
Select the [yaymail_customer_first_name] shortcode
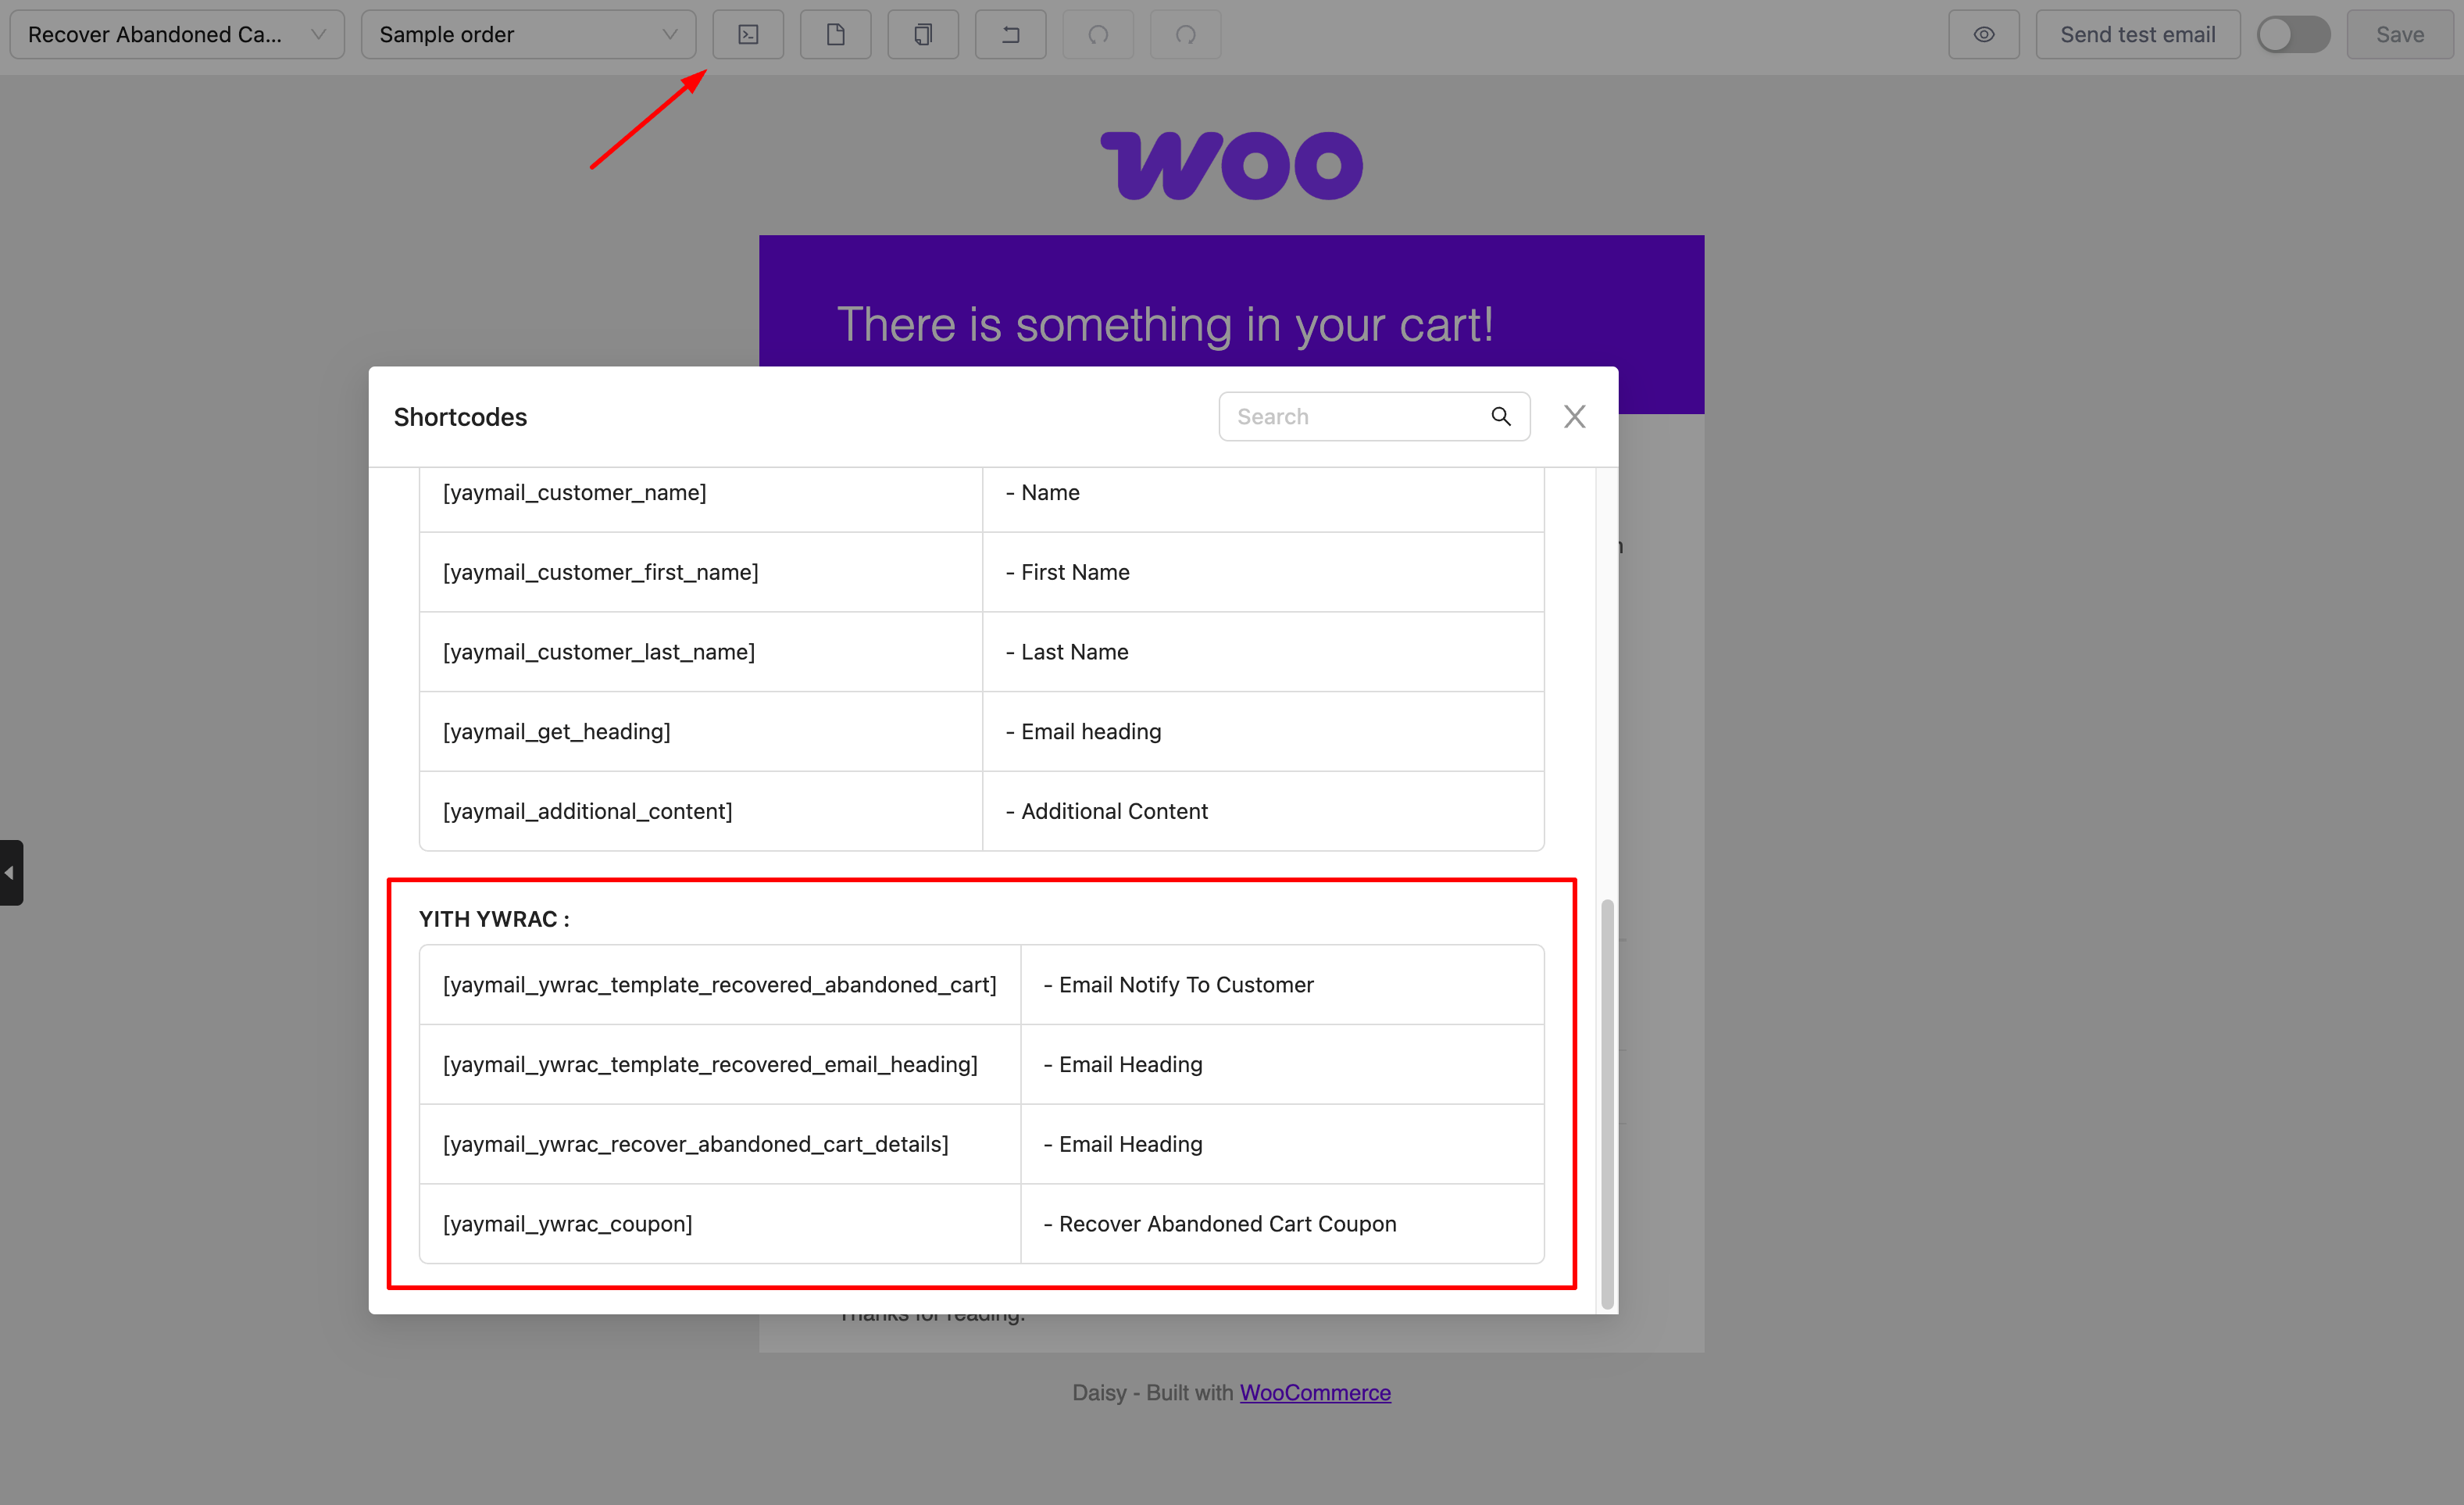[x=600, y=572]
